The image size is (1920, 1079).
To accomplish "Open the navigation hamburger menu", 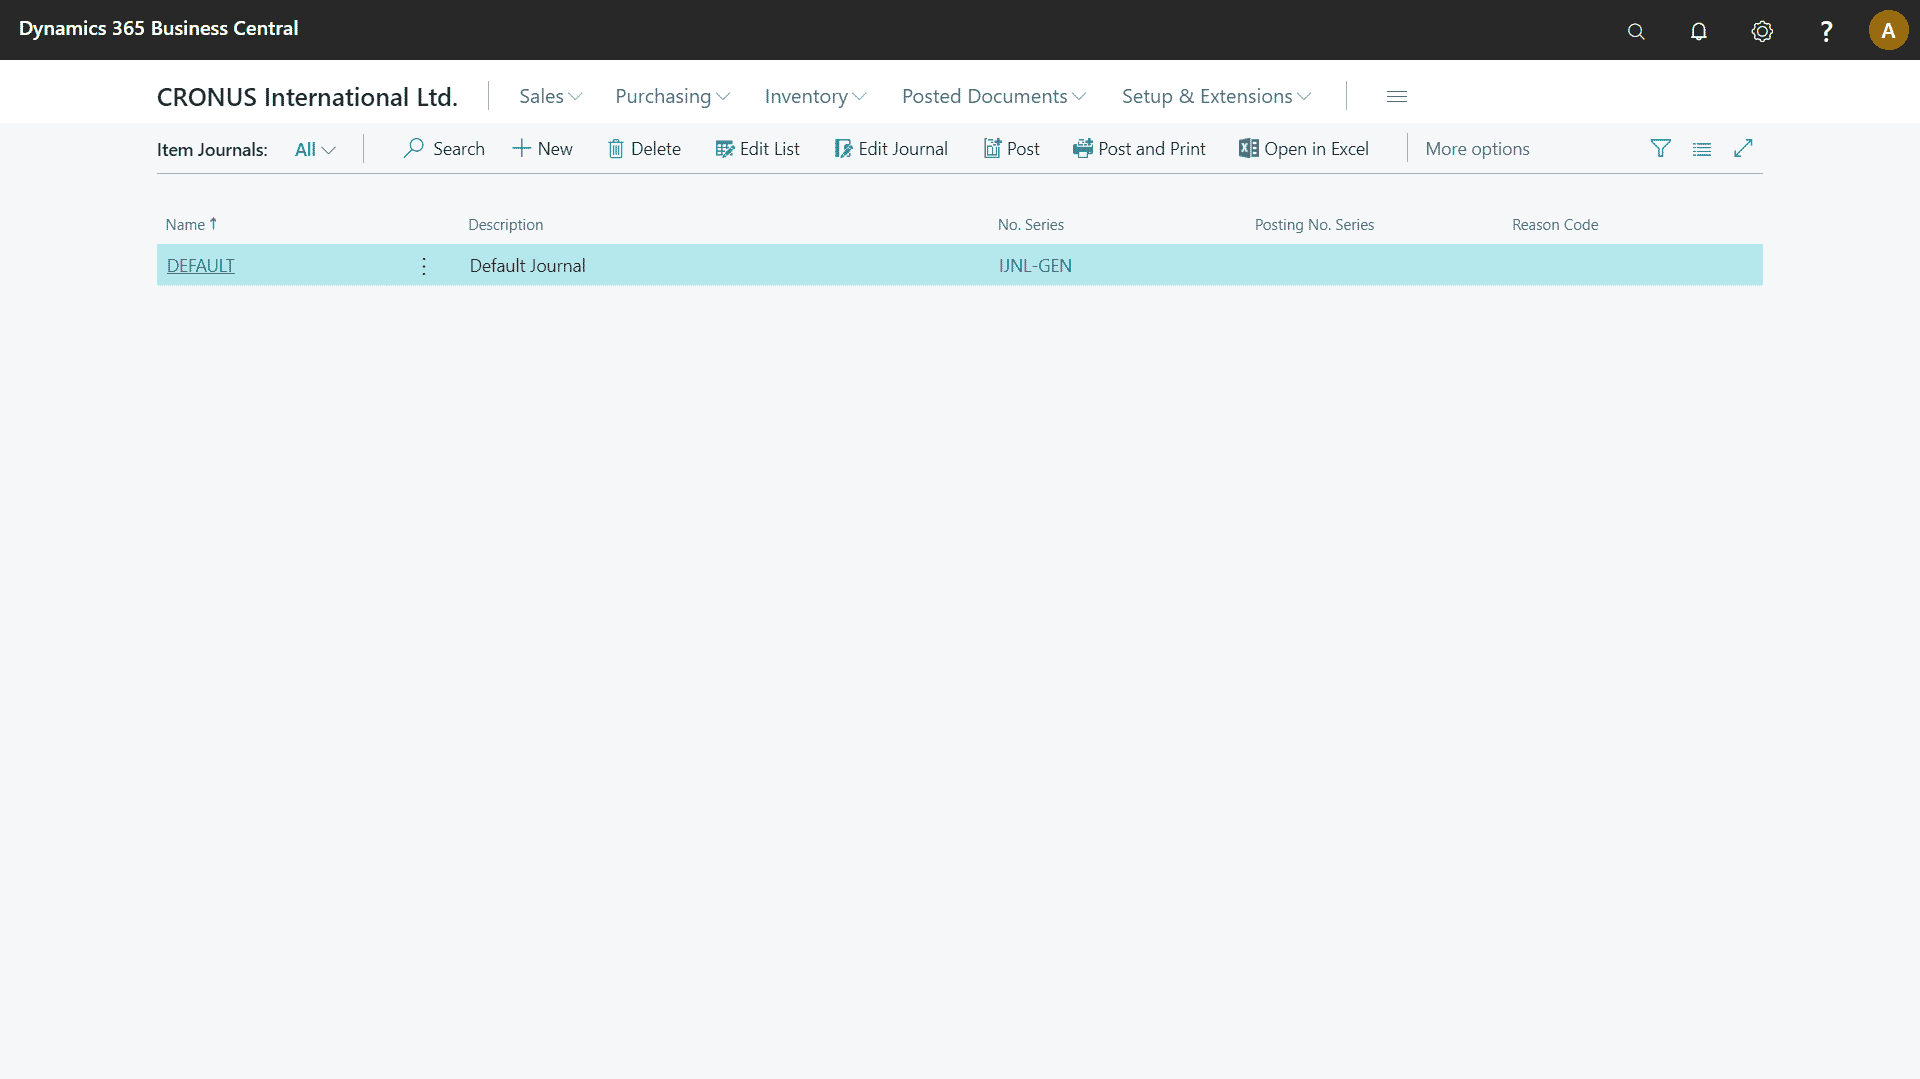I will 1397,96.
